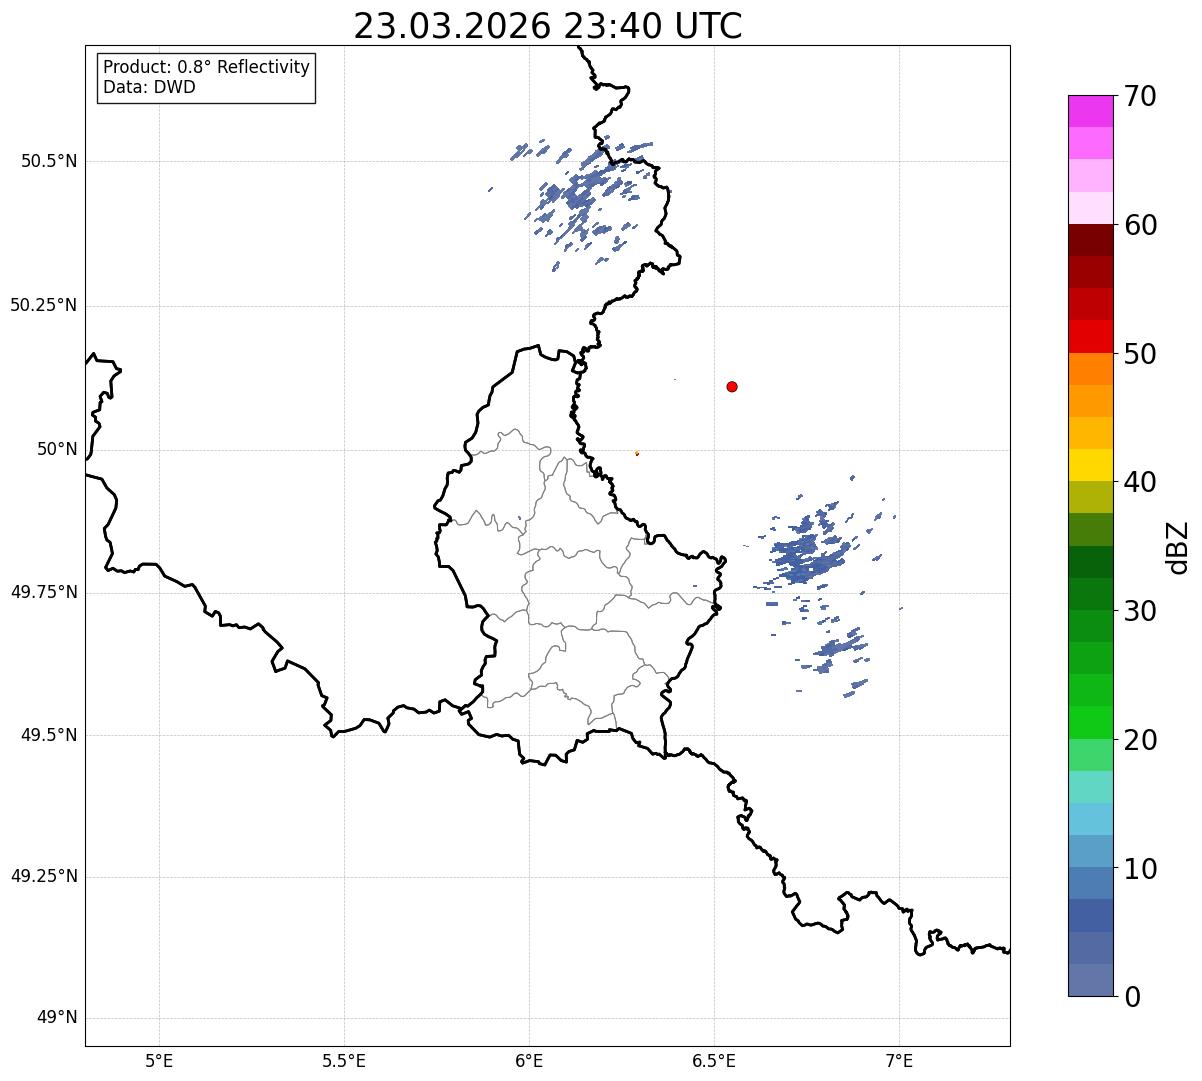This screenshot has width=1202, height=1081.
Task: Click the small orange echo near 50°N
Action: click(637, 453)
